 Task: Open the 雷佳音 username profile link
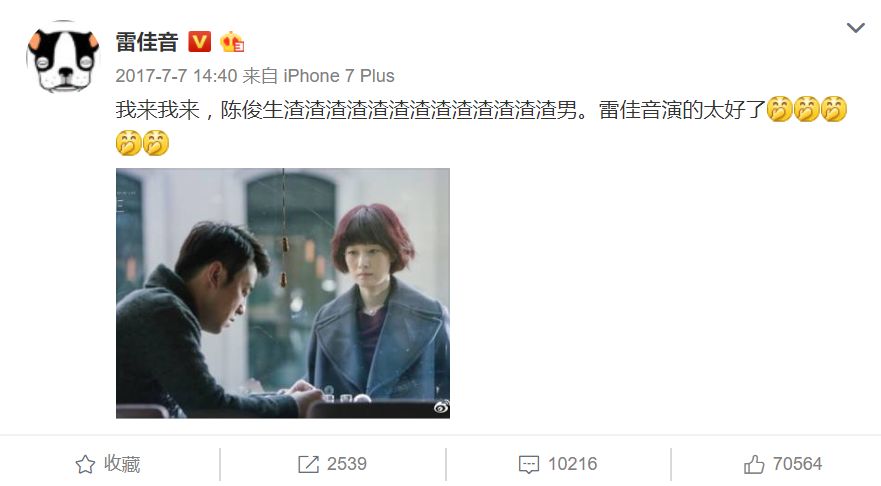[x=147, y=42]
